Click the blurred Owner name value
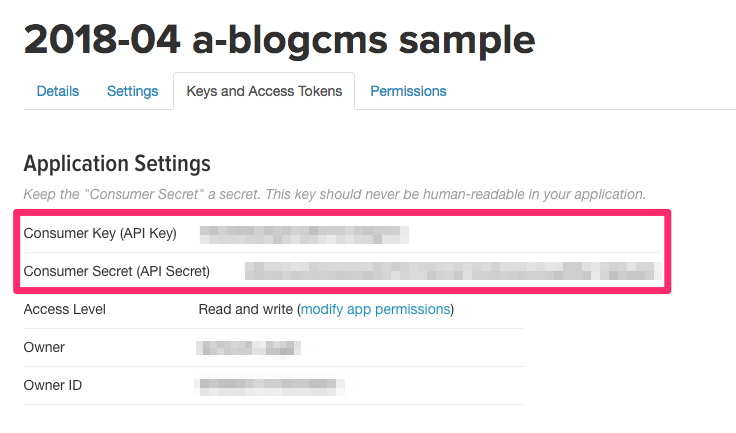 coord(249,348)
